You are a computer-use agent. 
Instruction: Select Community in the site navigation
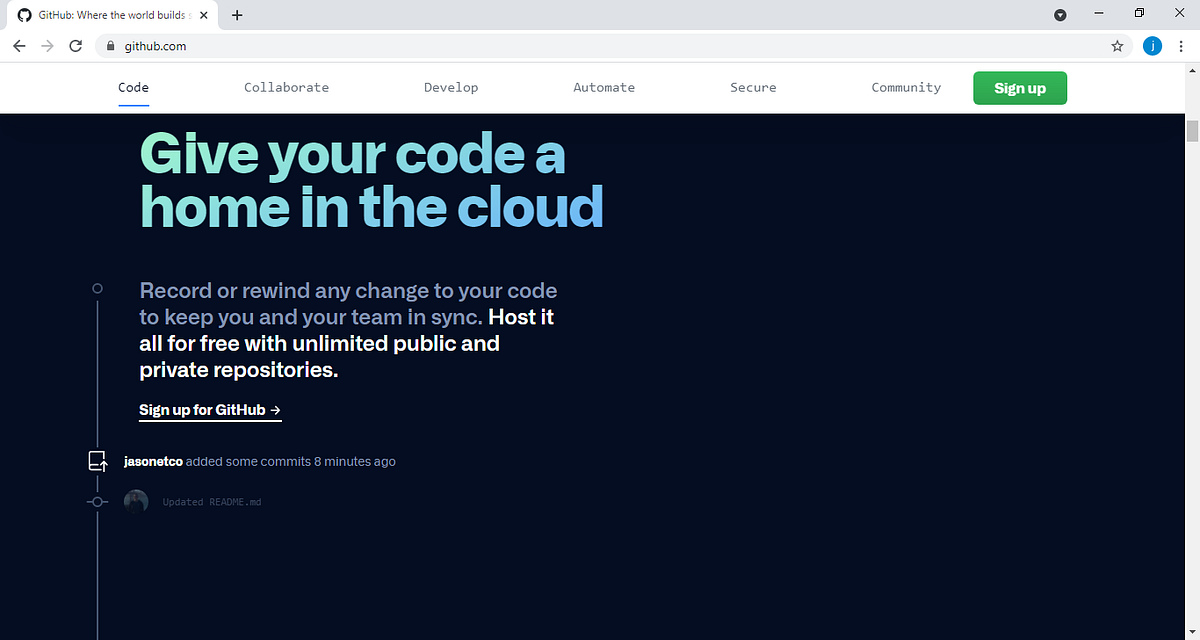(x=906, y=87)
